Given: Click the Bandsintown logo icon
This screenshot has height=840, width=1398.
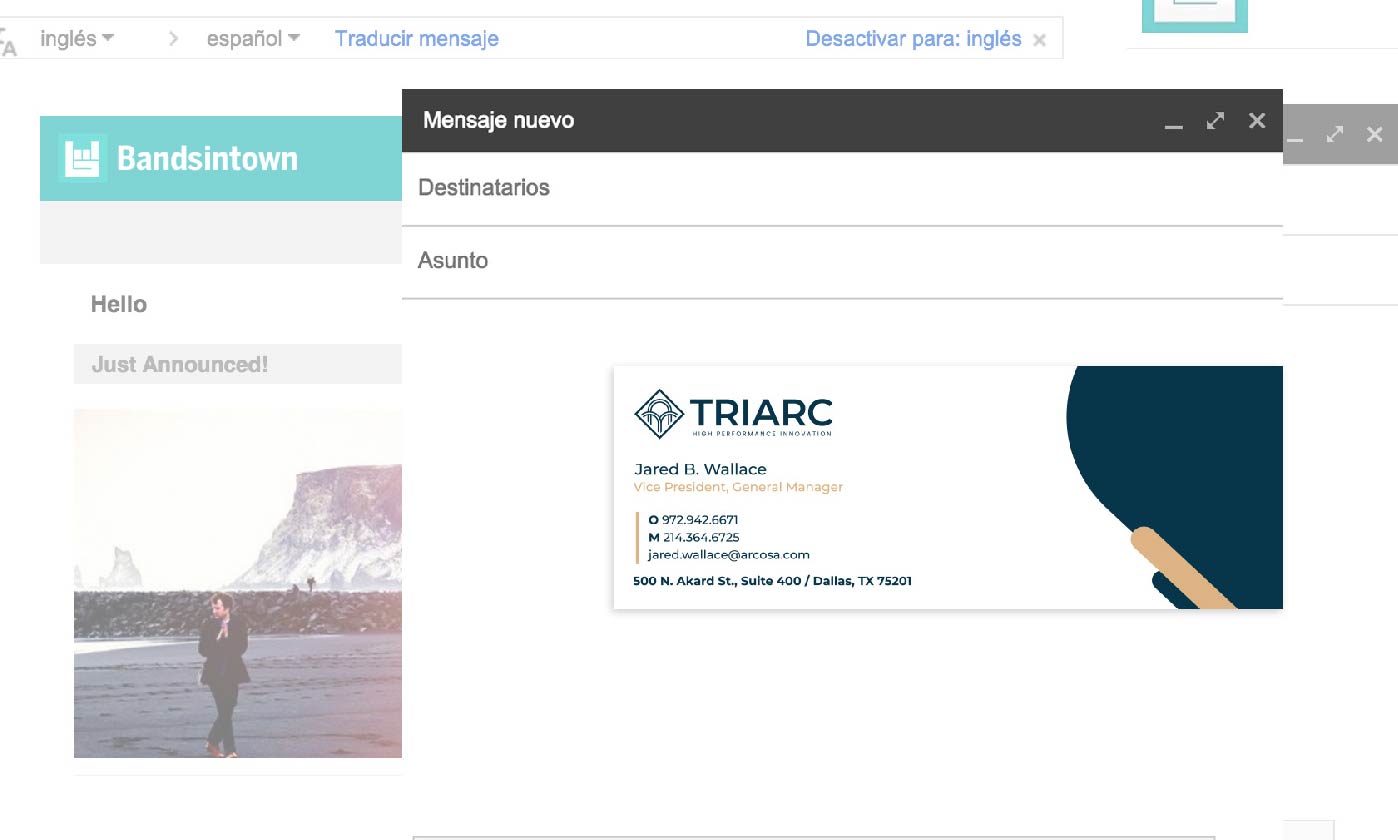Looking at the screenshot, I should pyautogui.click(x=82, y=158).
